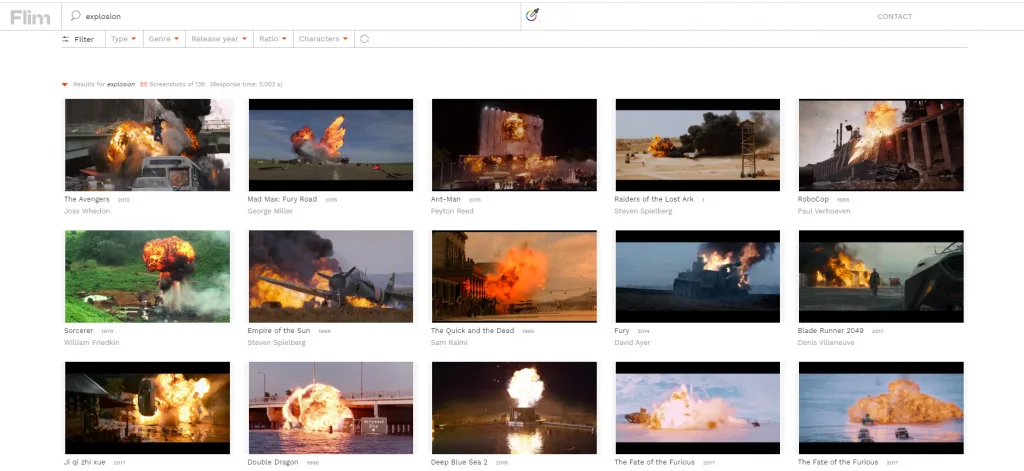
Task: Open The Quick and the Dead thumbnail
Action: (x=515, y=276)
